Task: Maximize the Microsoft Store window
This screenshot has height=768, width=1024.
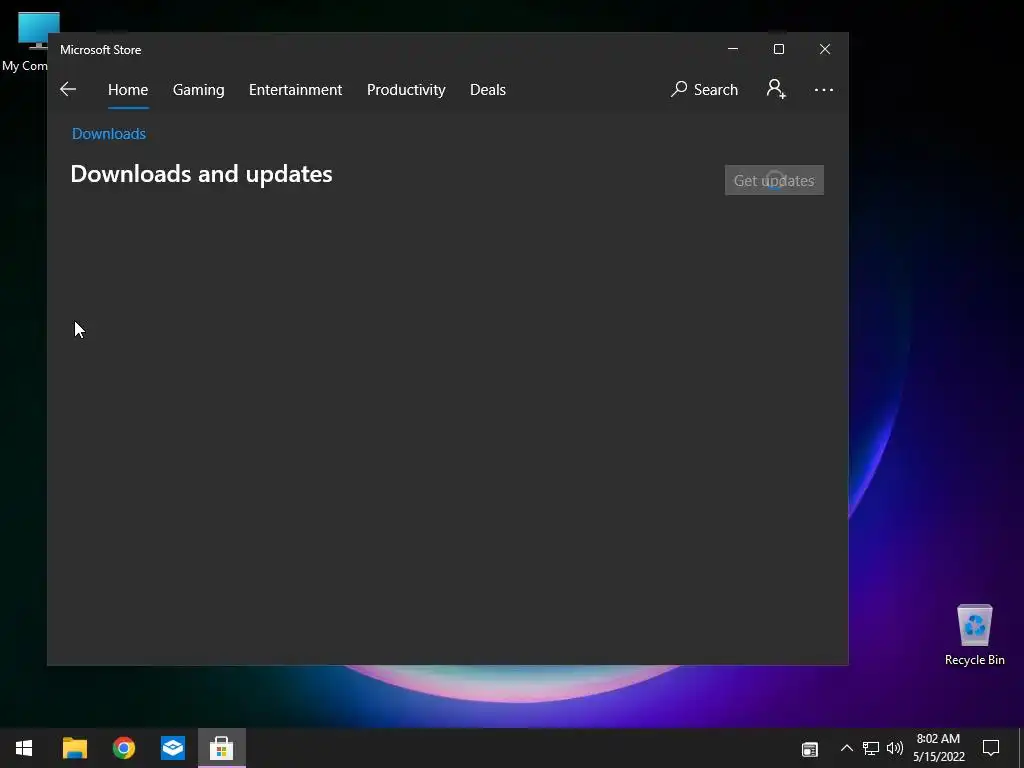Action: pos(778,49)
